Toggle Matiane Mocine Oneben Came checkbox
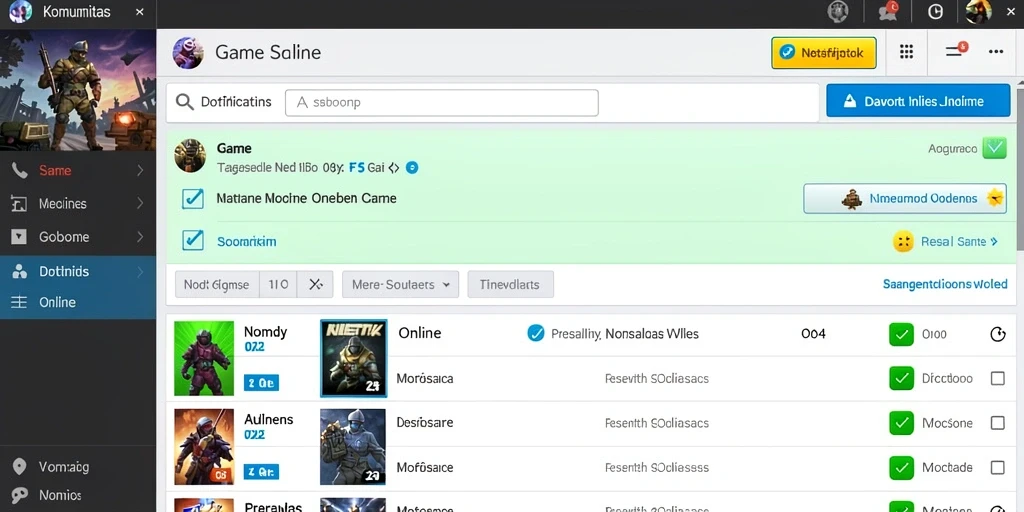The height and width of the screenshot is (512, 1024). tap(193, 199)
